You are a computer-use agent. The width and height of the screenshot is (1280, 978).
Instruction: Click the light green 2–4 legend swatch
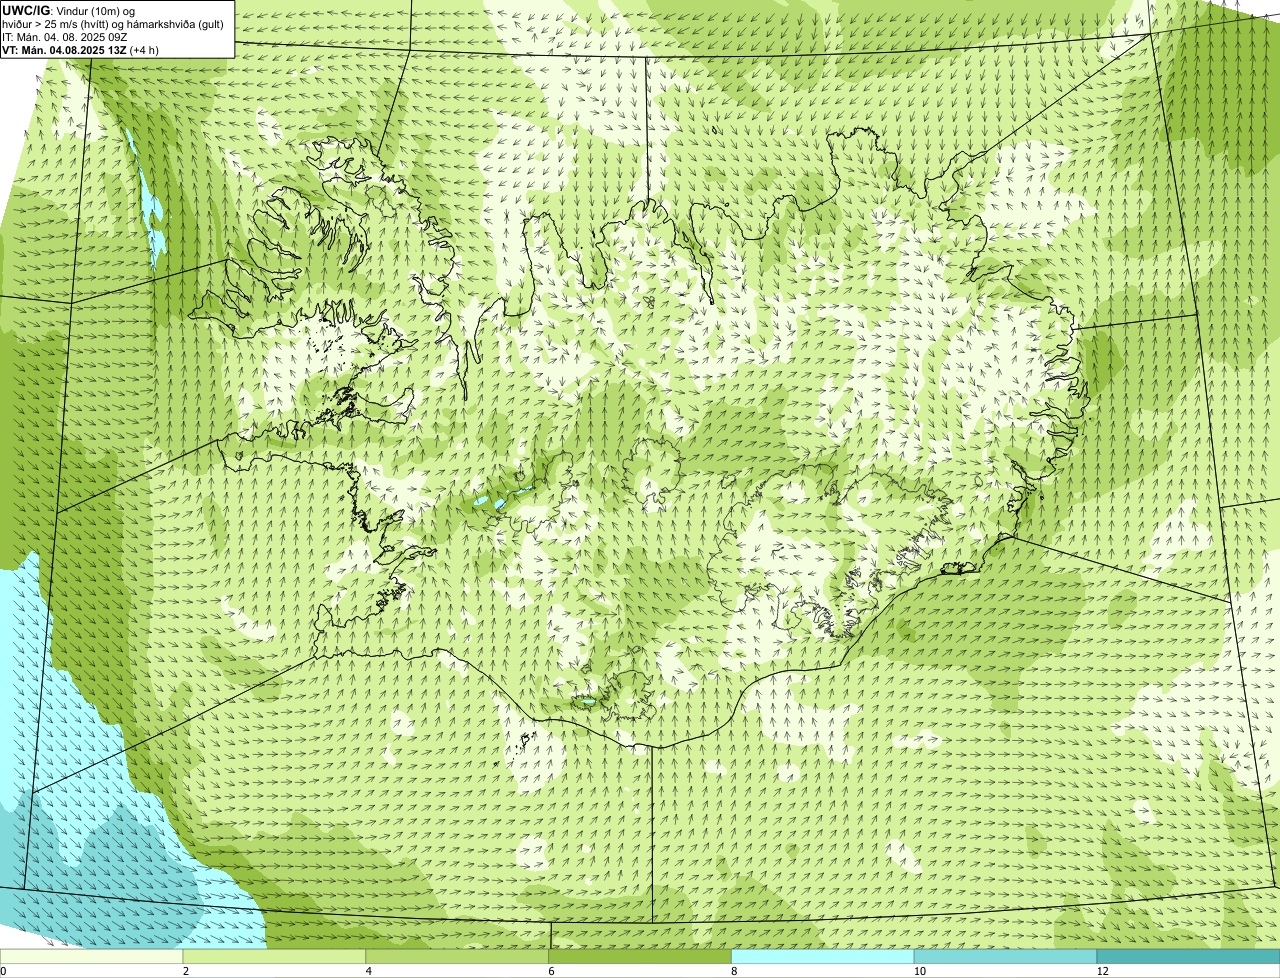[275, 956]
